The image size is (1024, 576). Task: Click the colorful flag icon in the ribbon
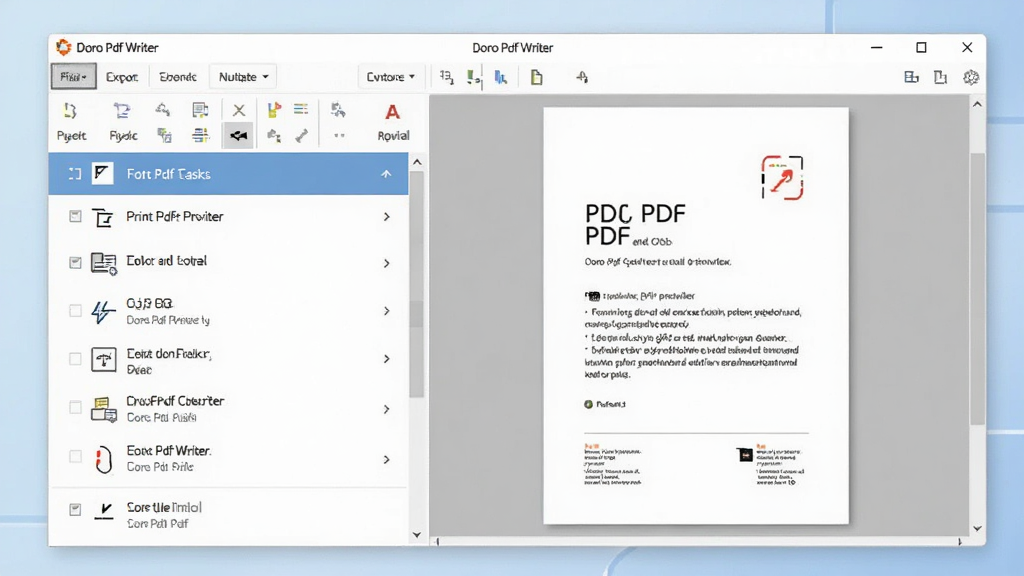click(x=274, y=110)
